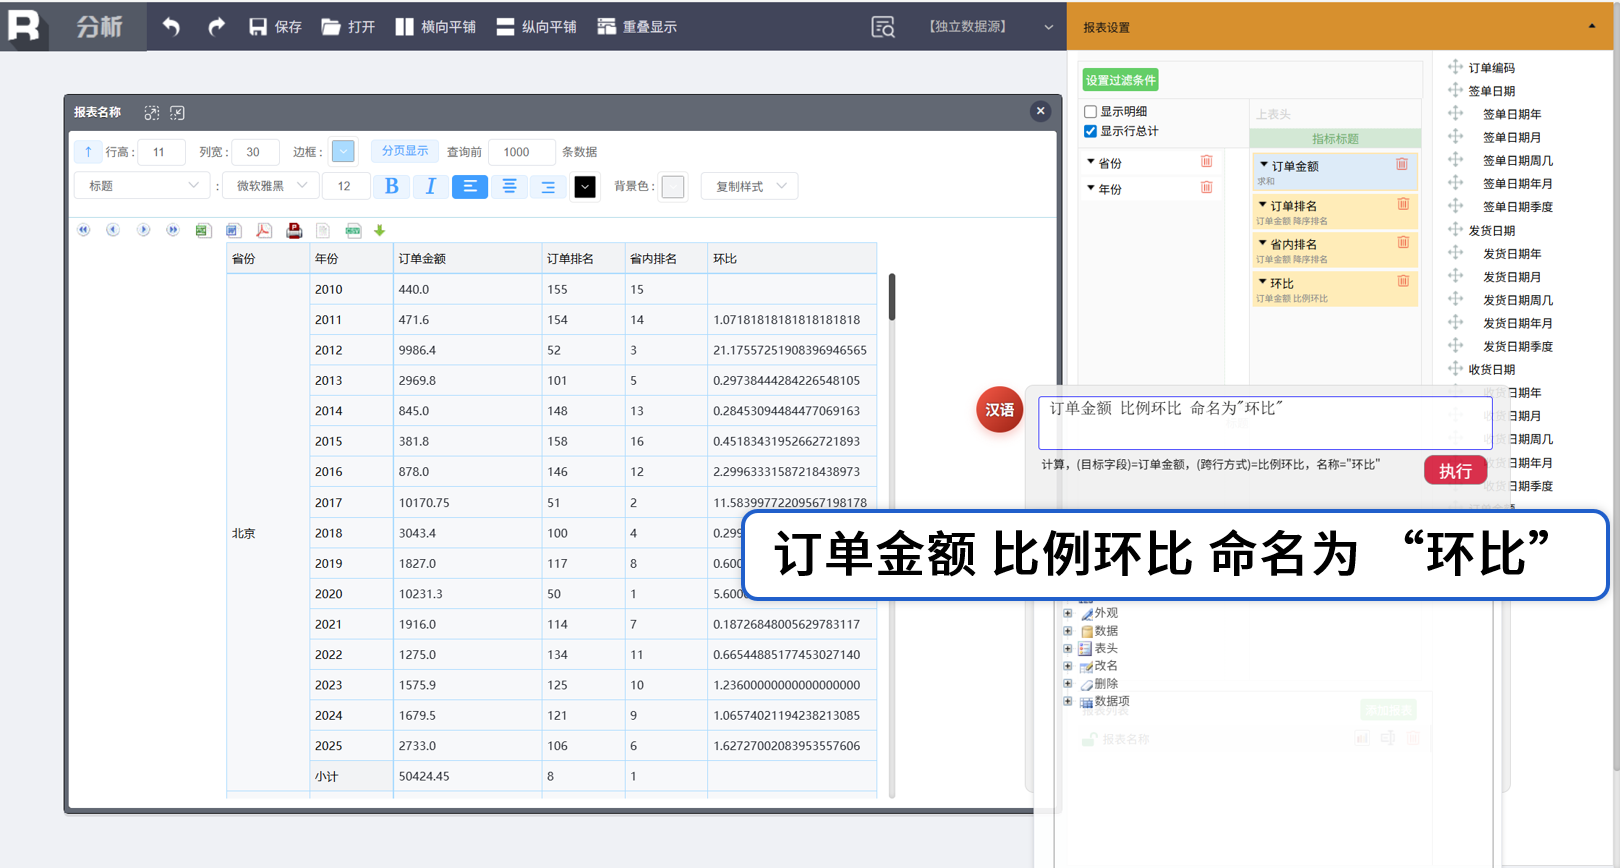Delete the 省份 row field
Image resolution: width=1621 pixels, height=868 pixels.
[1206, 162]
